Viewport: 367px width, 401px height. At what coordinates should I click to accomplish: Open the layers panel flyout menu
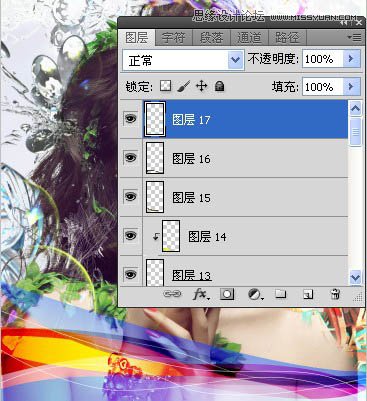pos(355,38)
